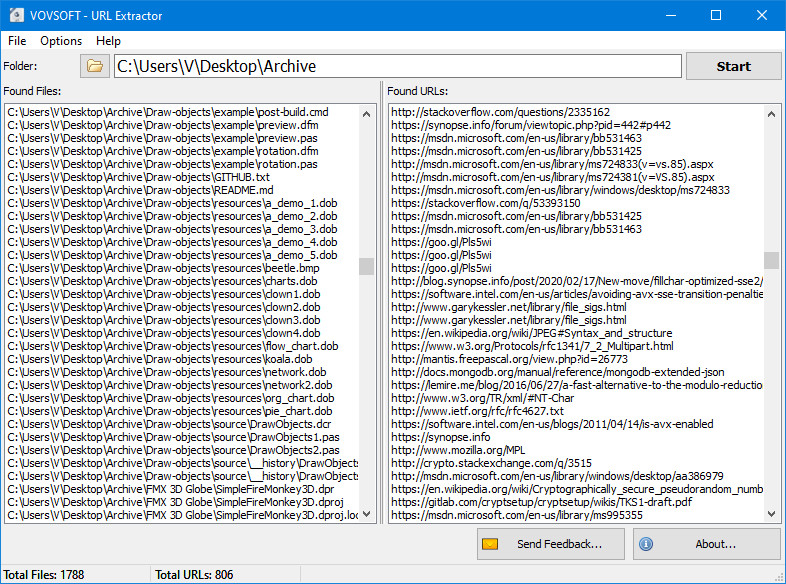
Task: Select the w3.org/TR/xml/#NT-Char URL
Action: tap(576, 398)
